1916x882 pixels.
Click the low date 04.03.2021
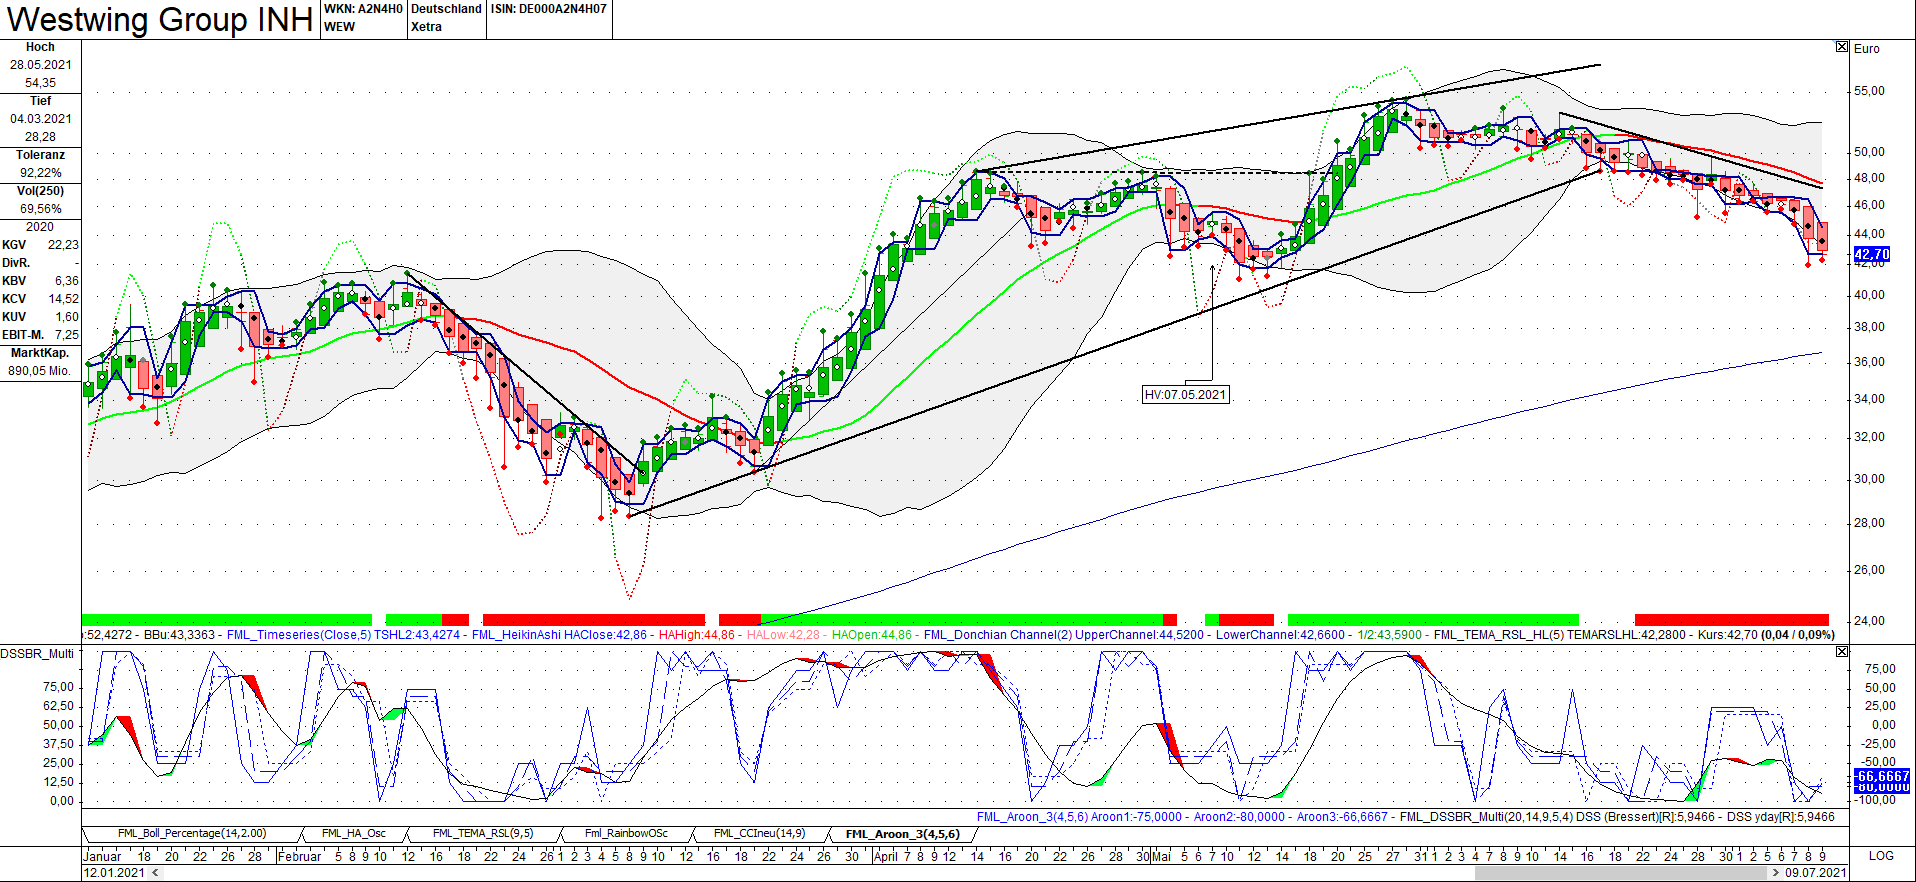(41, 119)
